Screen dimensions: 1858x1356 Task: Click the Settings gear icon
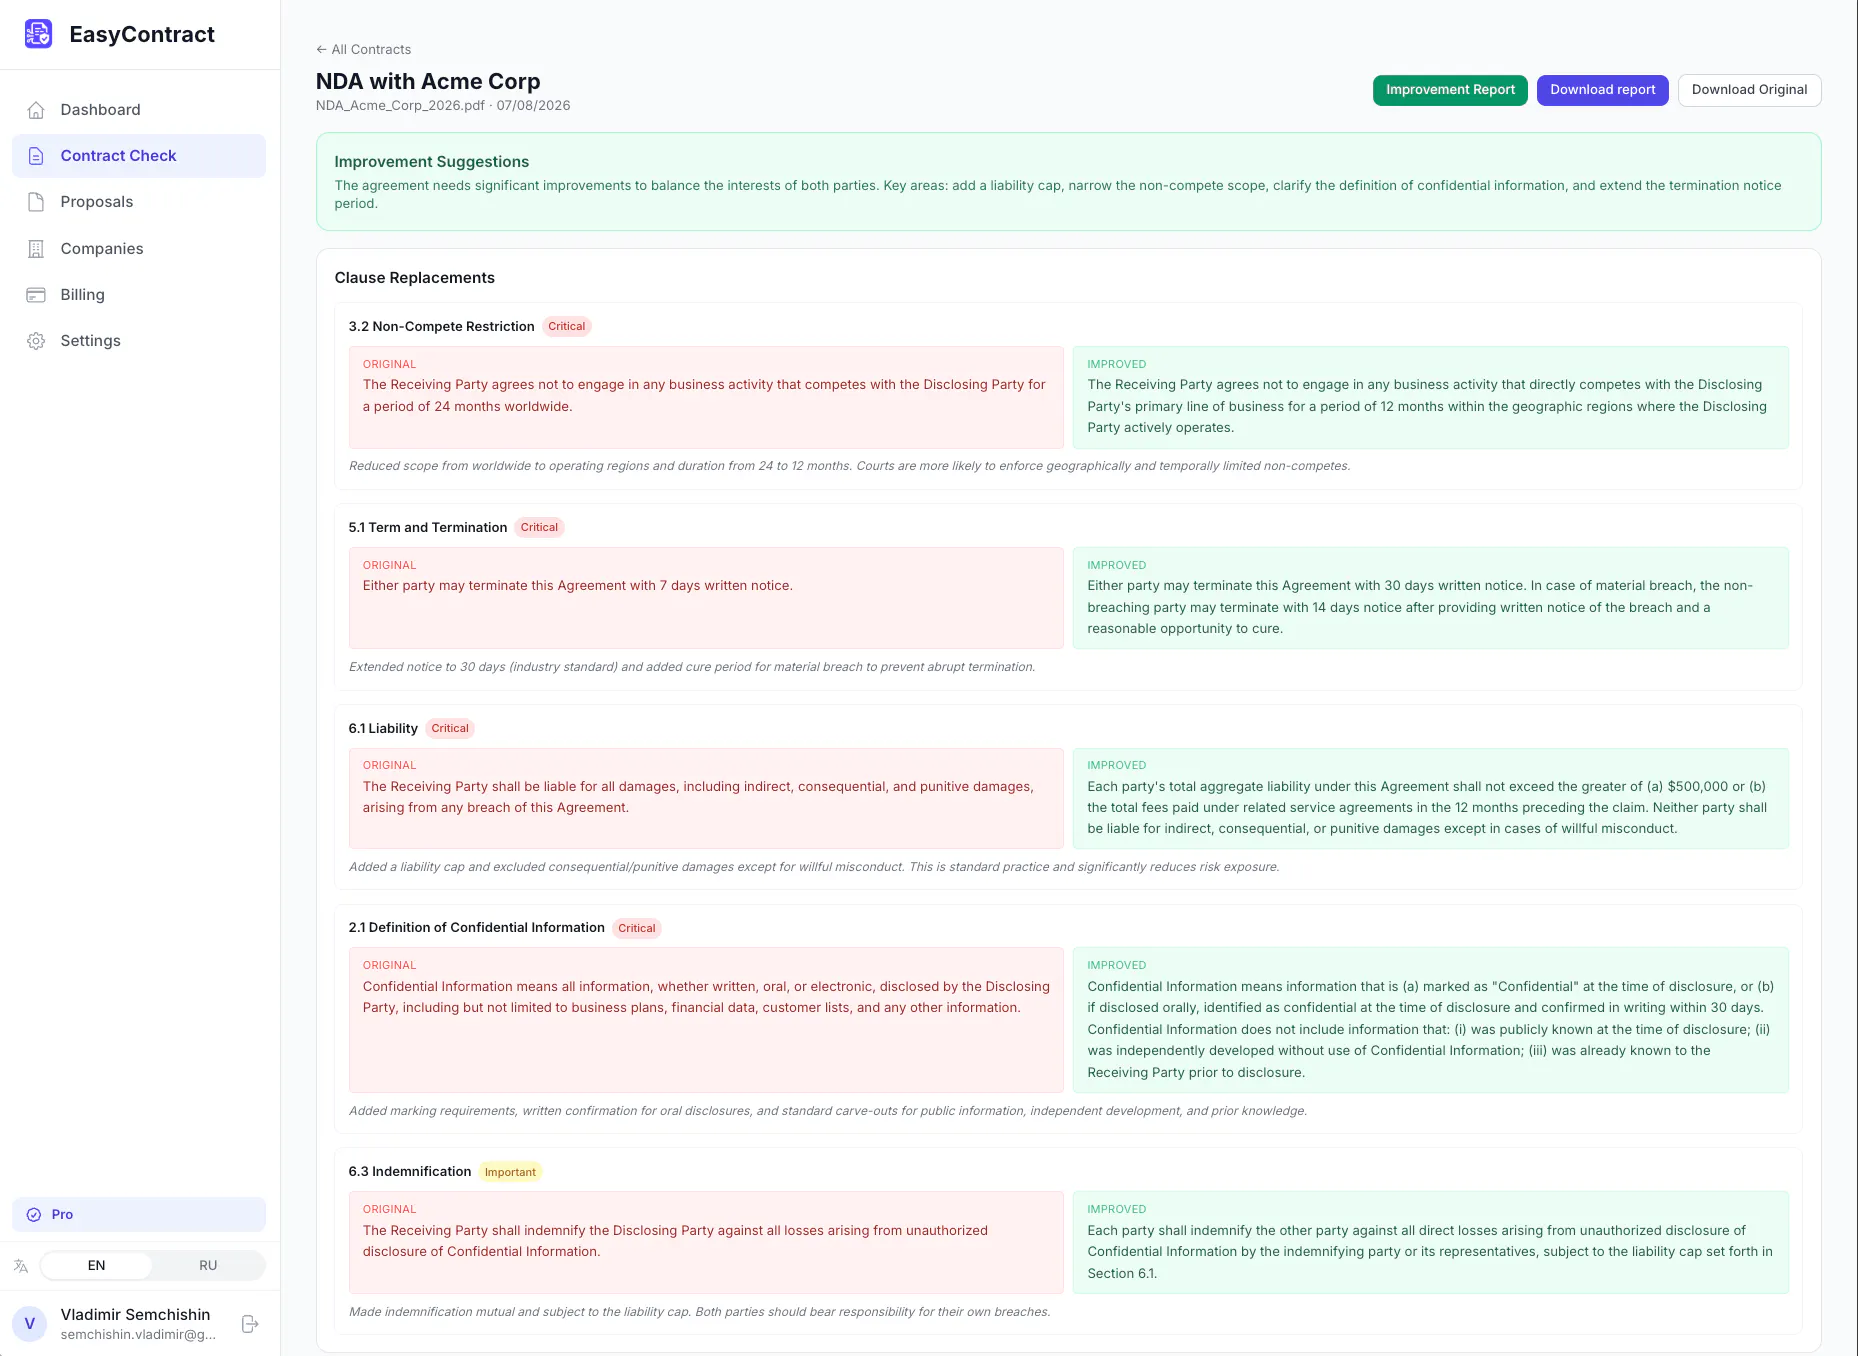pos(36,341)
